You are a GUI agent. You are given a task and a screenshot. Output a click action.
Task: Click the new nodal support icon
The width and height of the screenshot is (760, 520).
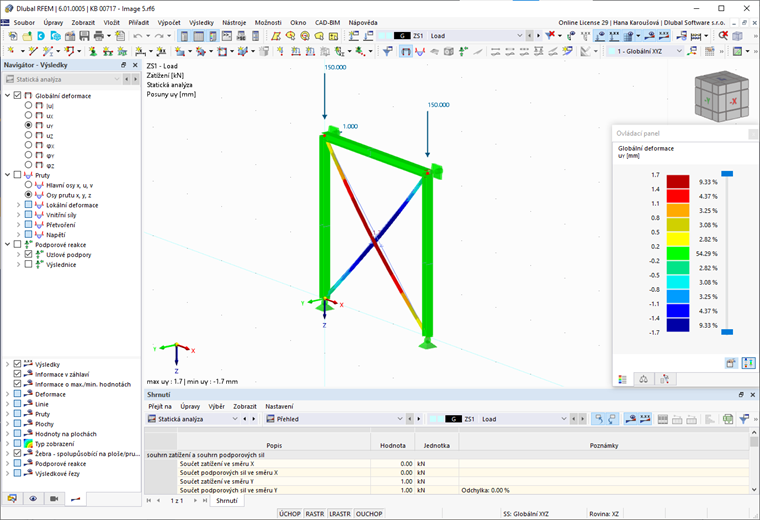pos(93,51)
